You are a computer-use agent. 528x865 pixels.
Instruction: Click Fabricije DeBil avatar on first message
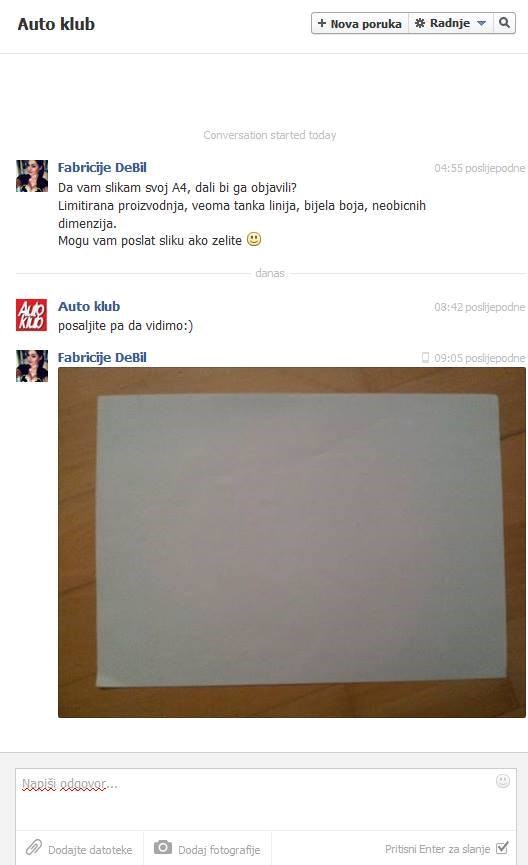coord(31,176)
